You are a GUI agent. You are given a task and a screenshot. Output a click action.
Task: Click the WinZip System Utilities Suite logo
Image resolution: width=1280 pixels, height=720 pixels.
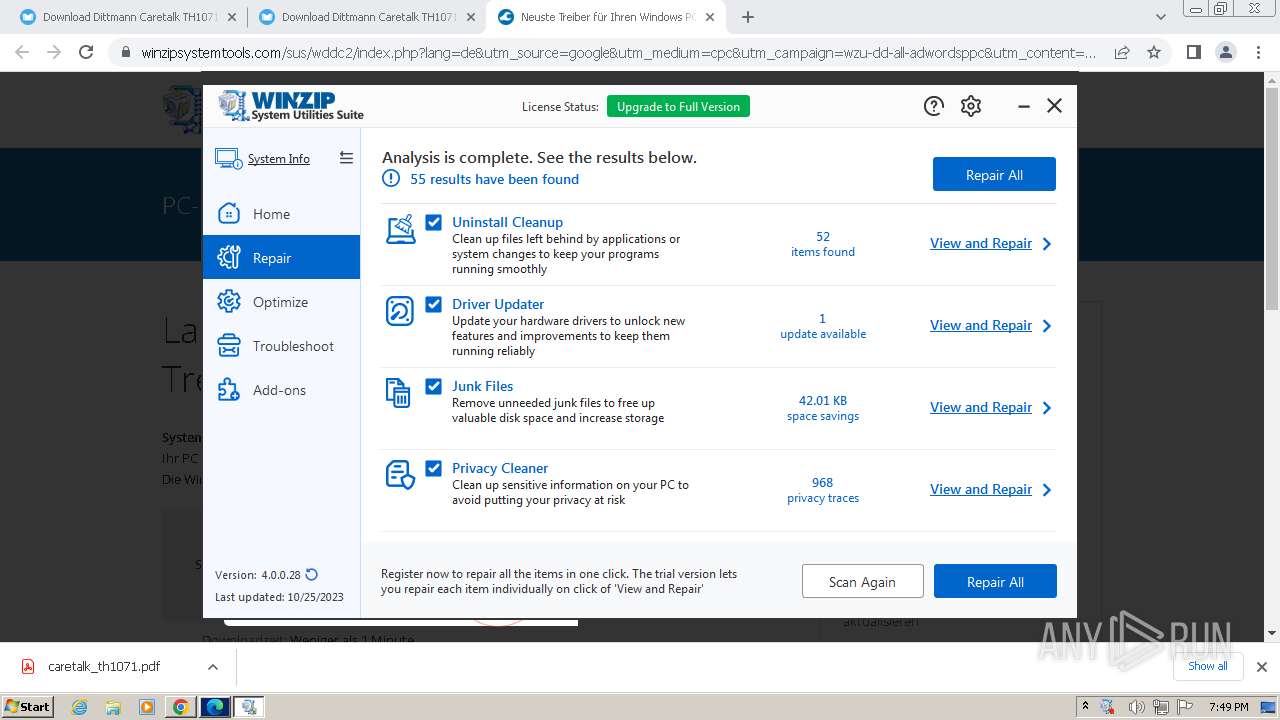(x=291, y=106)
